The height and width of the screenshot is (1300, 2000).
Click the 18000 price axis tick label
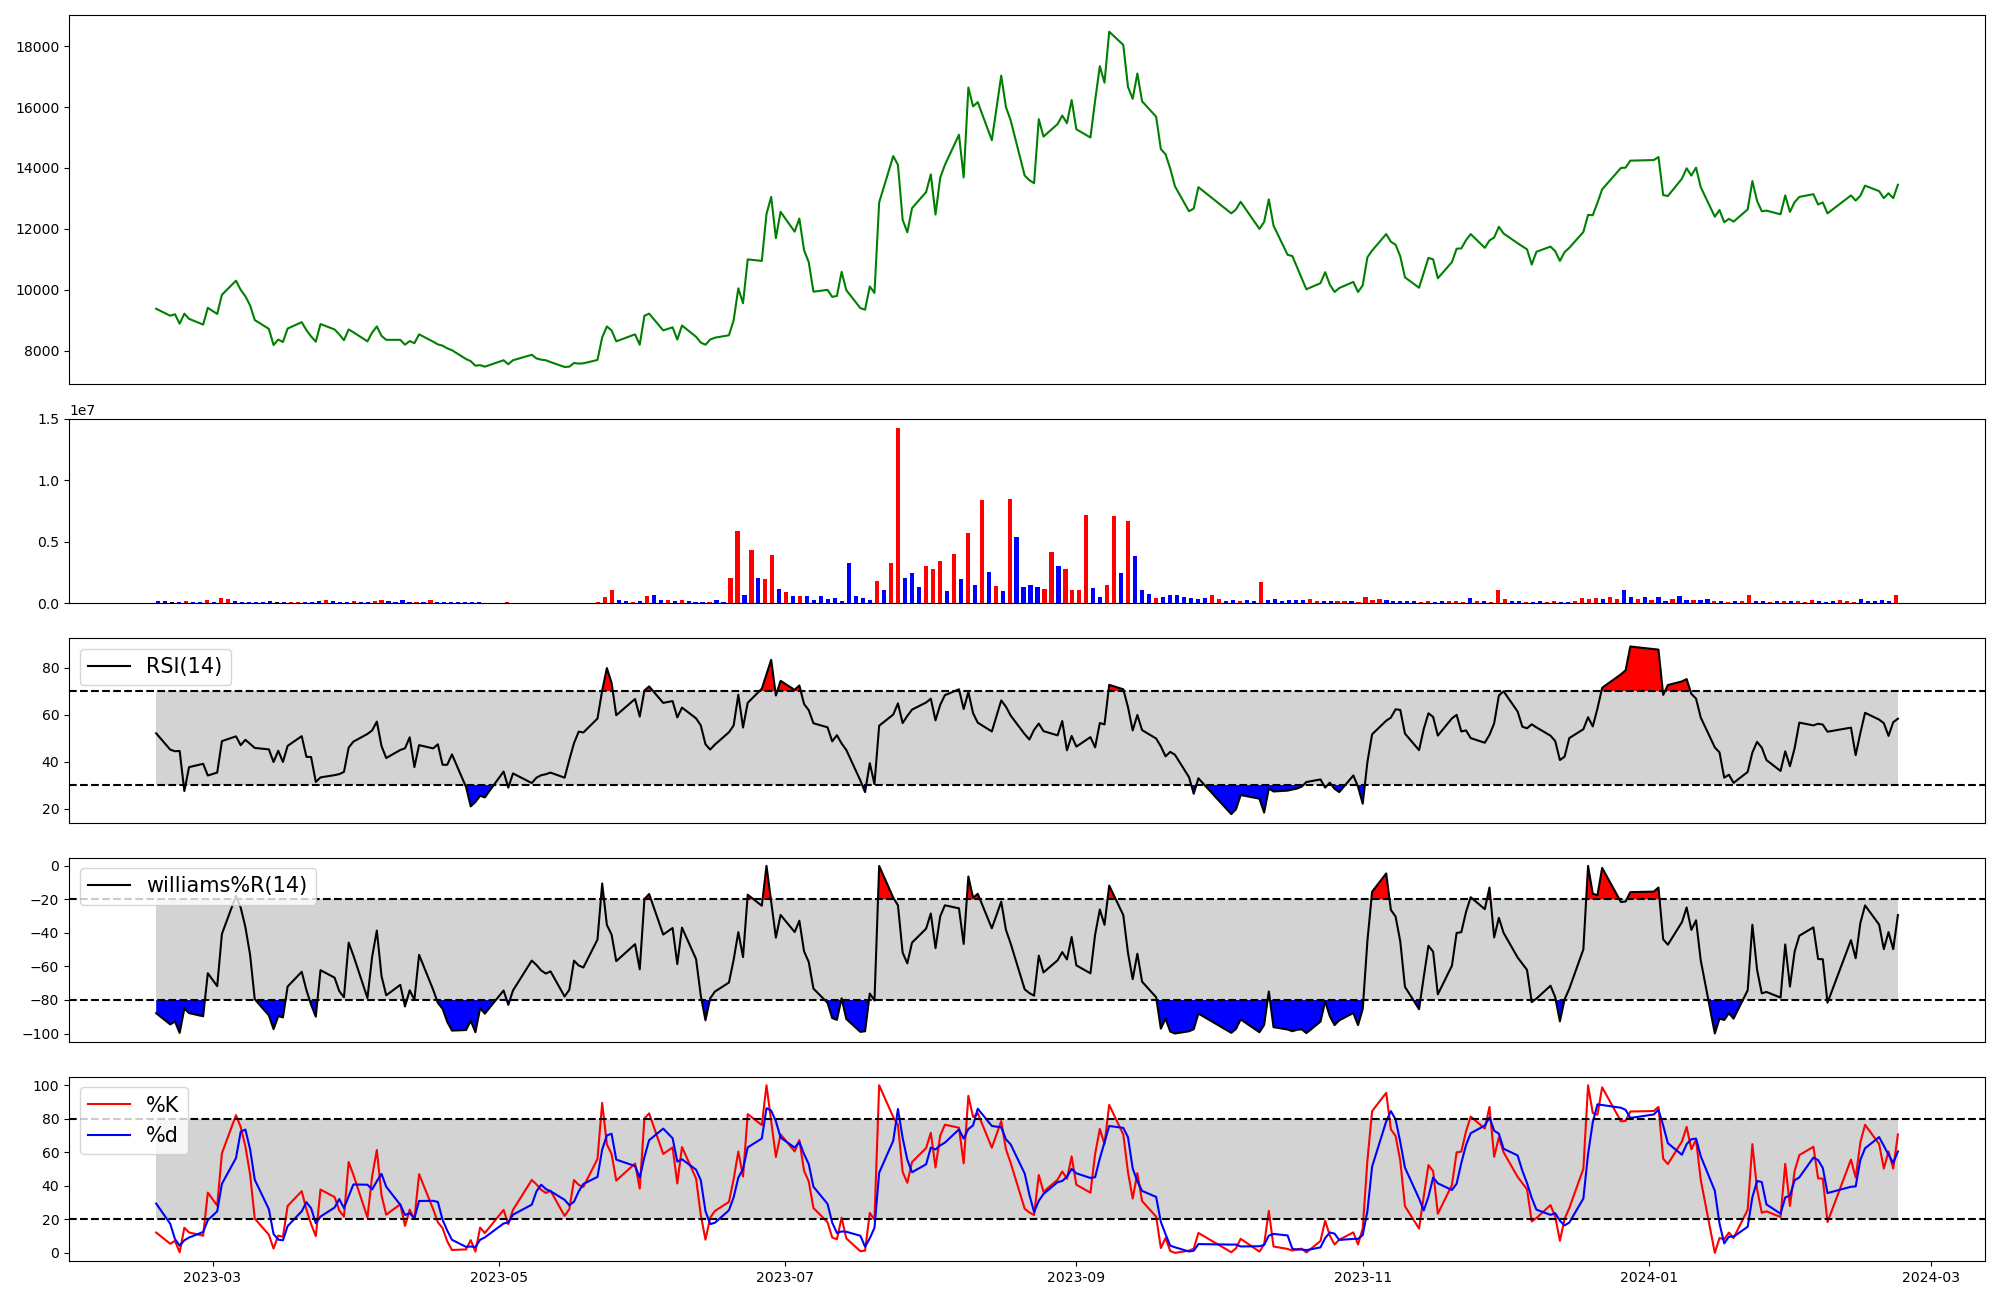coord(39,47)
